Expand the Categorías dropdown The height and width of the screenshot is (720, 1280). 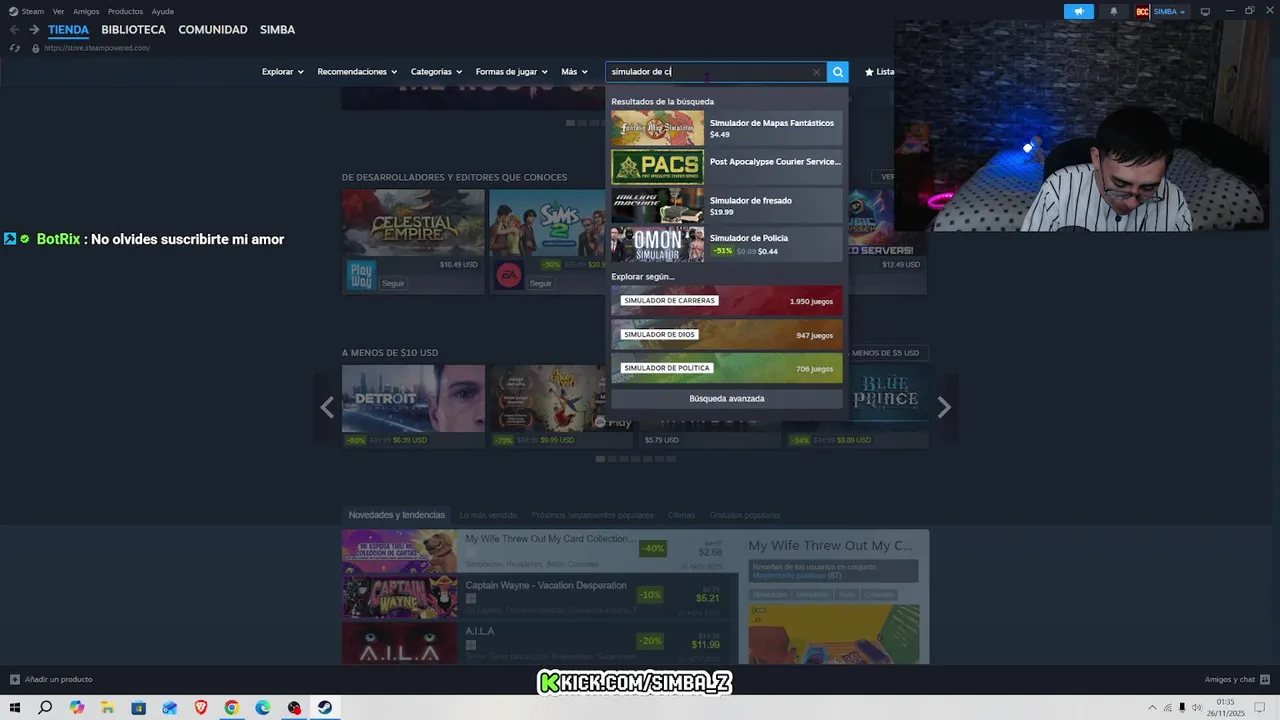click(436, 72)
